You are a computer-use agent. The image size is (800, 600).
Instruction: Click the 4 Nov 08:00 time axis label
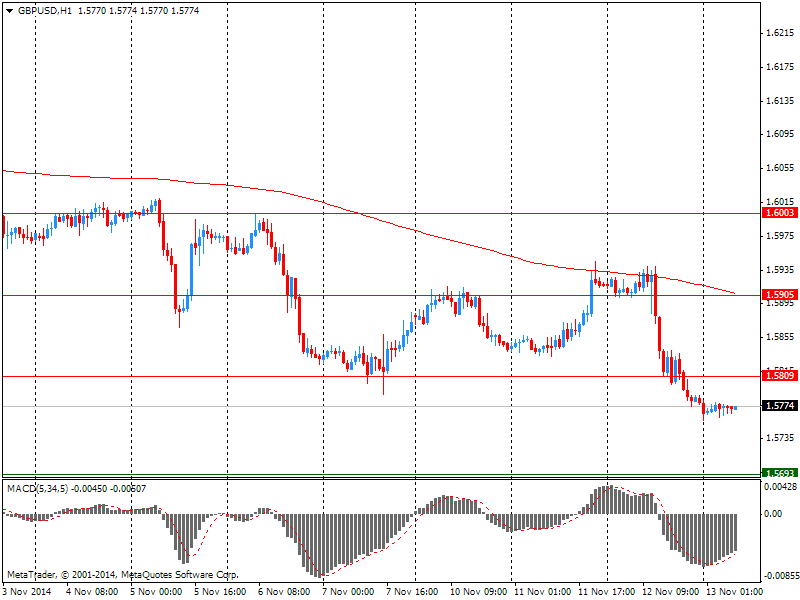point(92,591)
